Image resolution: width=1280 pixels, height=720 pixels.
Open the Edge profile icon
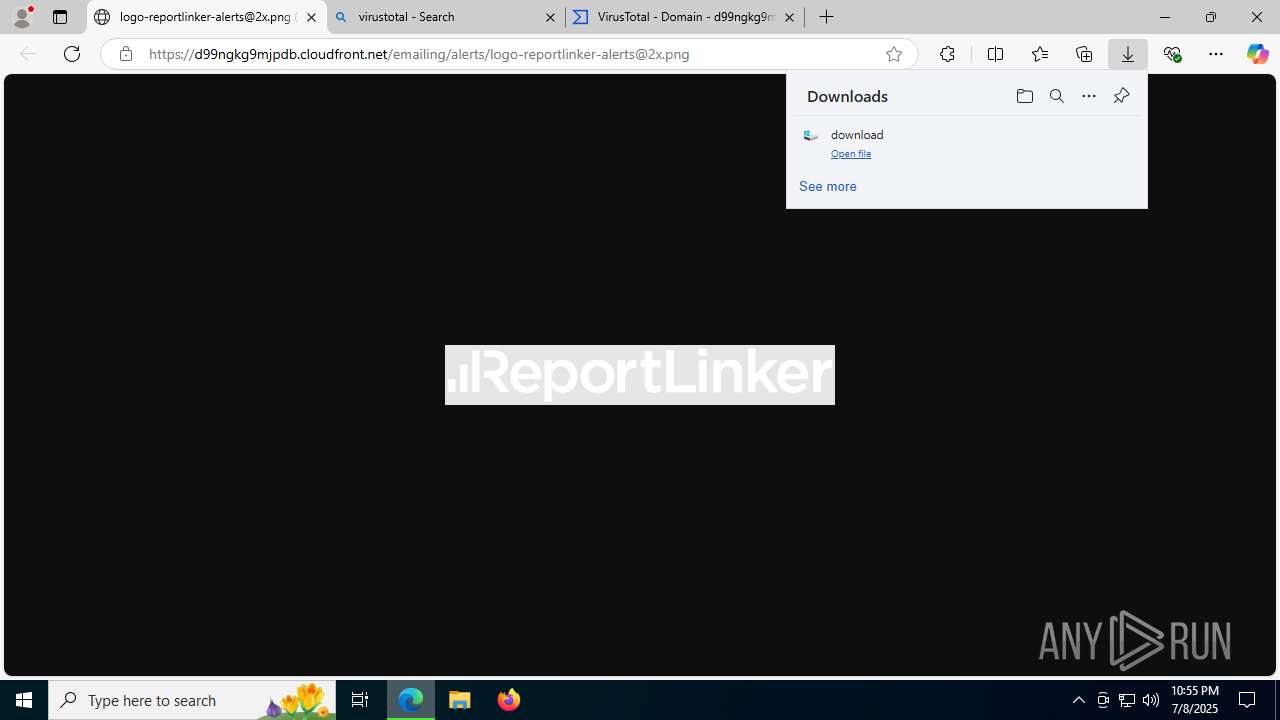tap(22, 16)
